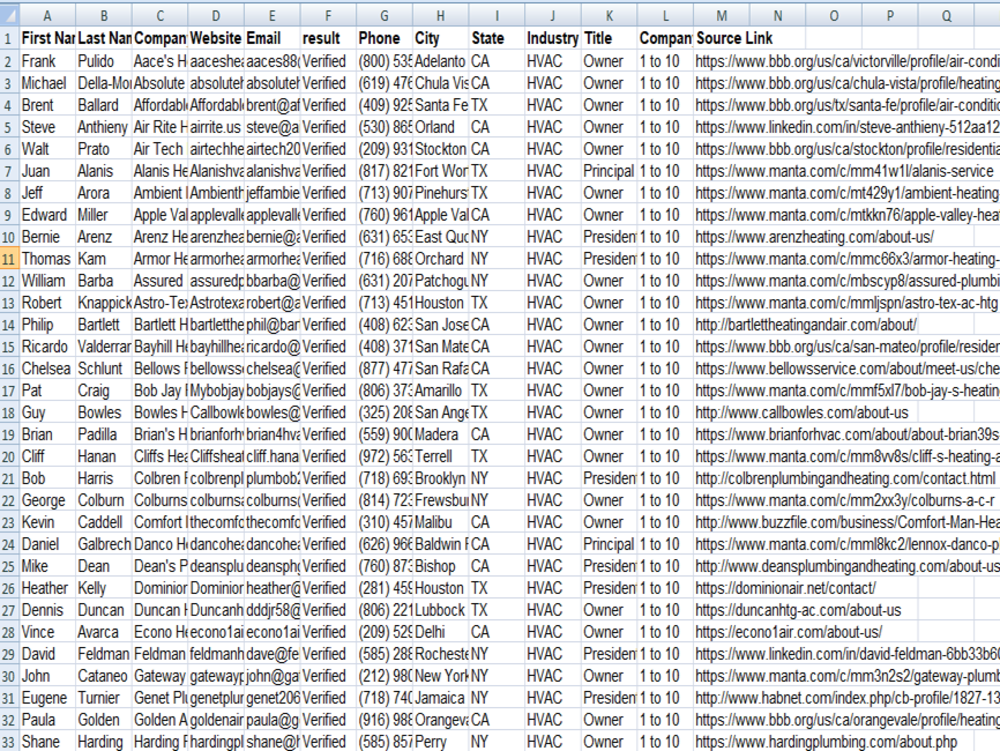The width and height of the screenshot is (1000, 751).
Task: Click the 'First Name' header cell
Action: [x=48, y=38]
